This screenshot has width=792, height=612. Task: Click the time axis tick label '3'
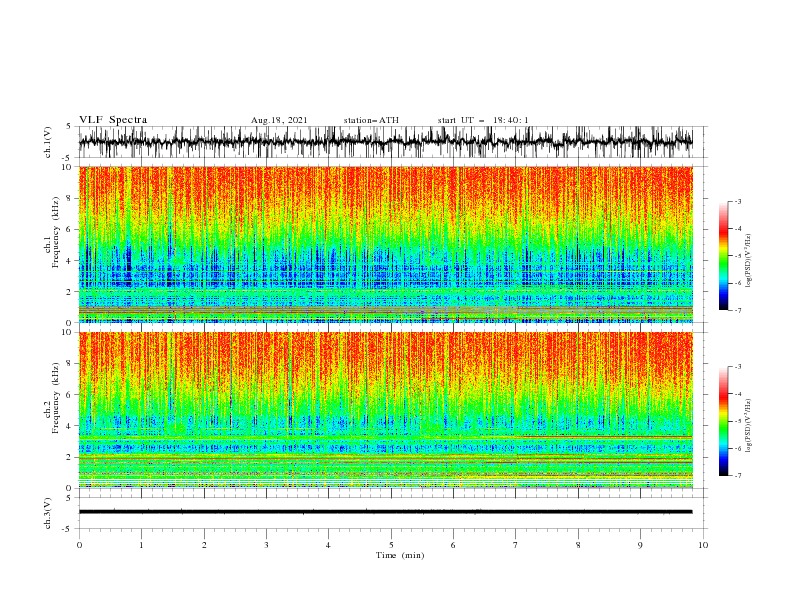pos(266,545)
